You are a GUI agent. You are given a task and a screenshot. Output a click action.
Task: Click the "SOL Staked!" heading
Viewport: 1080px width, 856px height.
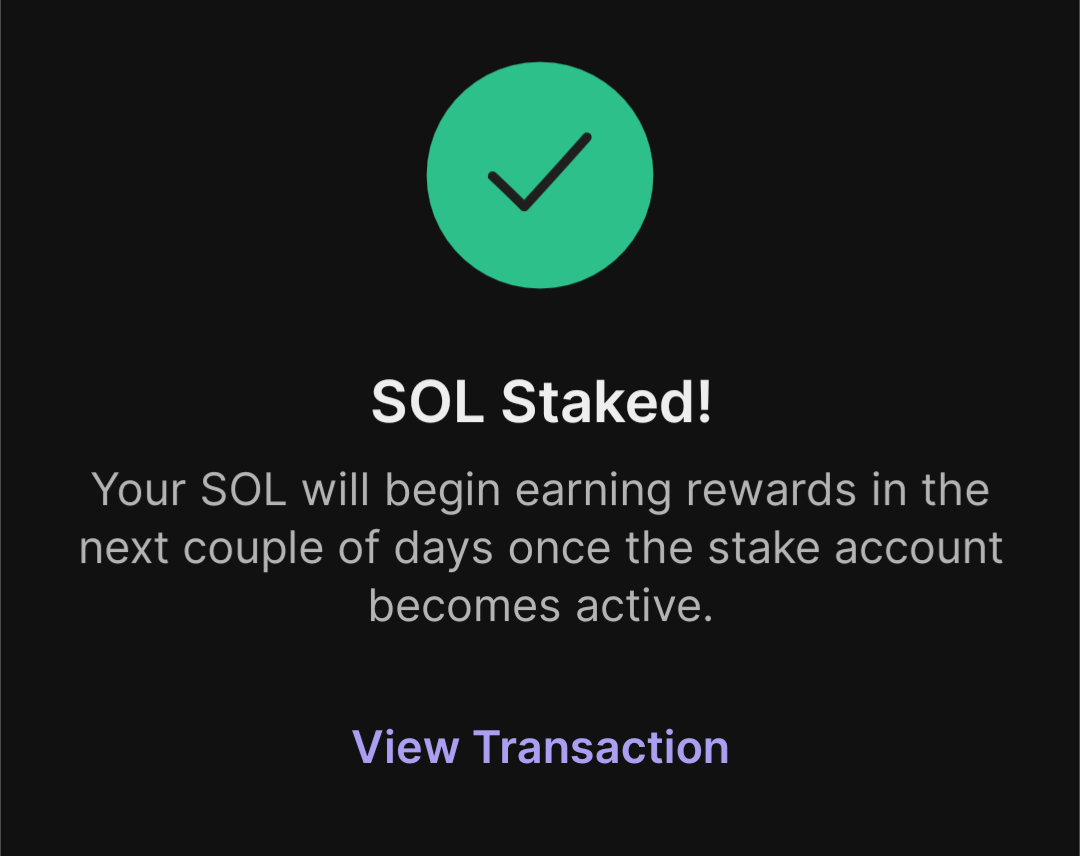(x=540, y=402)
